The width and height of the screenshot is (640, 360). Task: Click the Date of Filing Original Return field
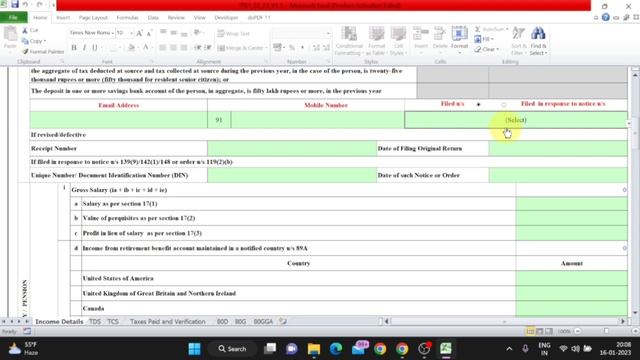click(558, 149)
